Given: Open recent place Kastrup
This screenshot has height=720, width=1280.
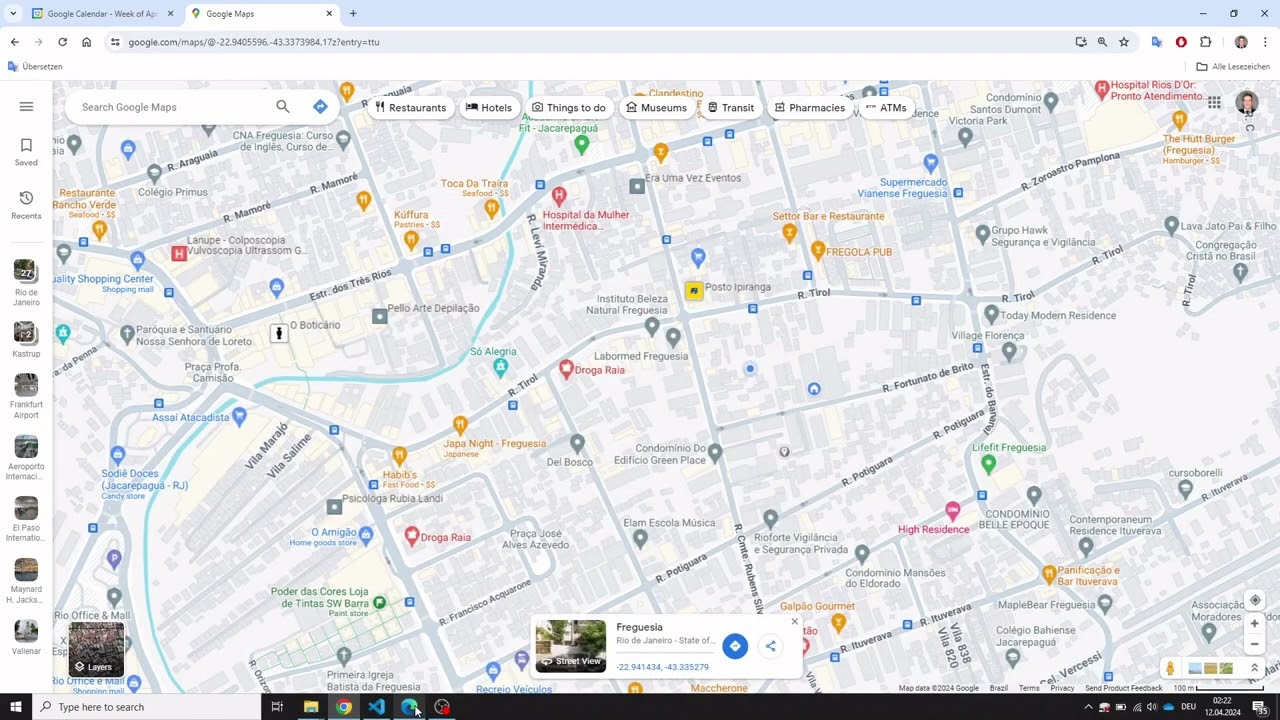Looking at the screenshot, I should coord(26,340).
